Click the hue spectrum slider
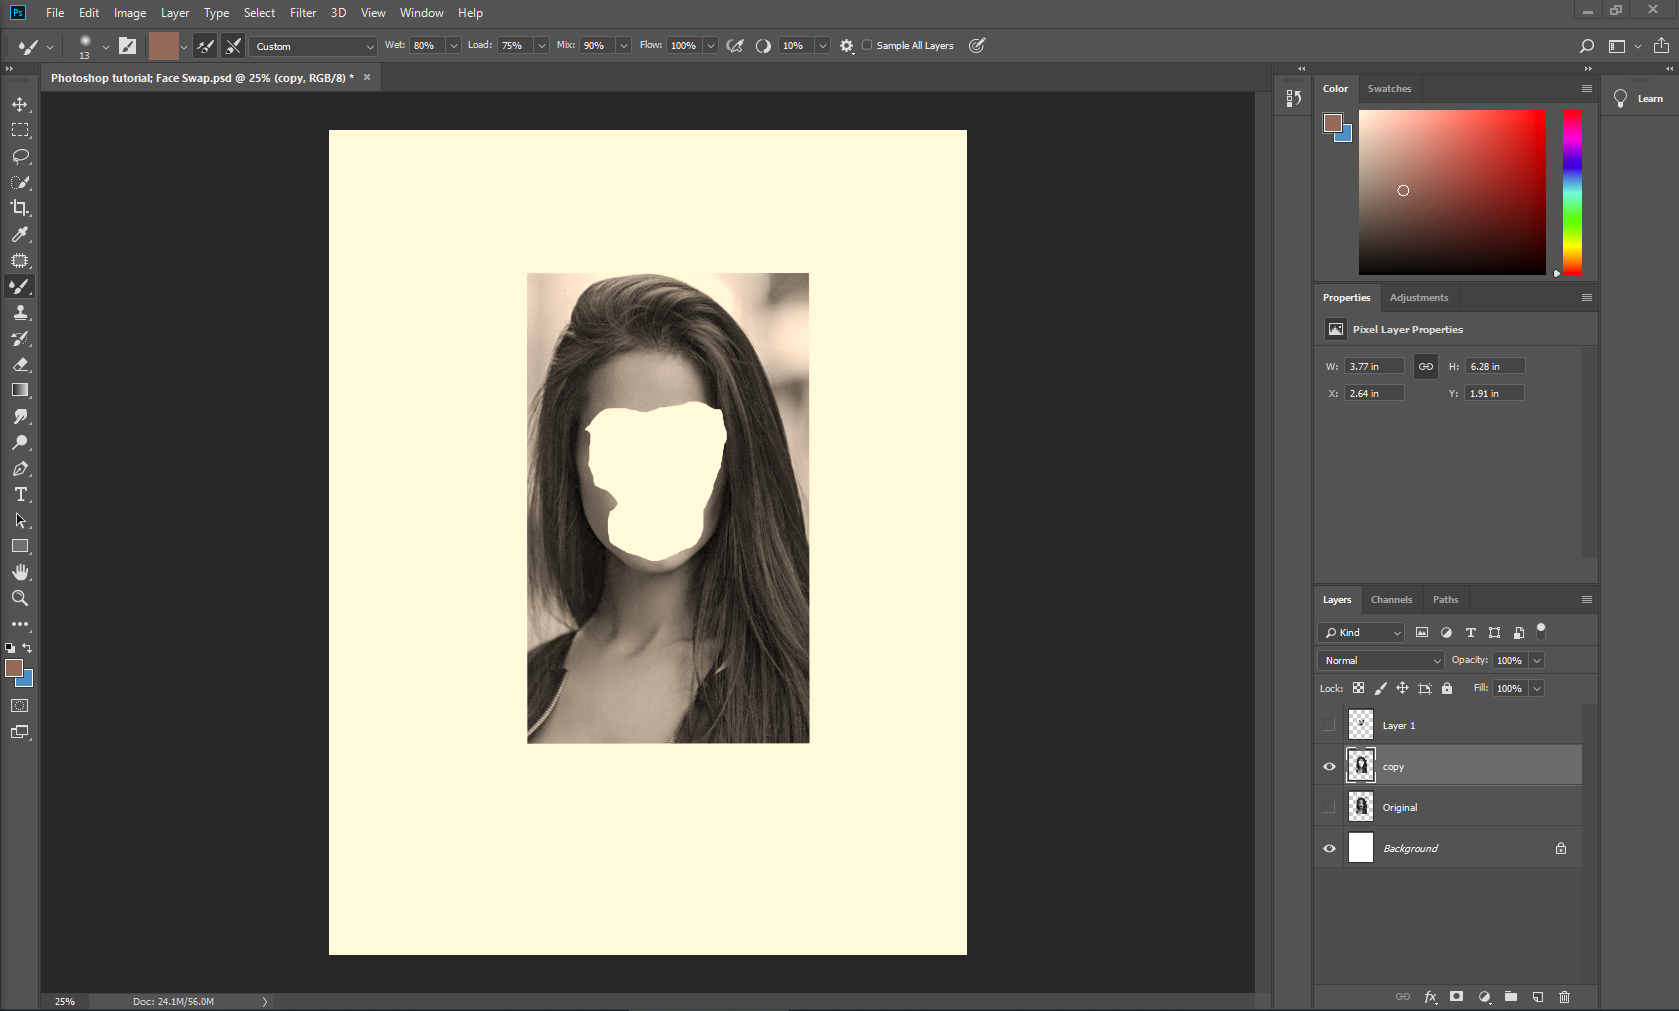The height and width of the screenshot is (1011, 1679). point(1572,192)
